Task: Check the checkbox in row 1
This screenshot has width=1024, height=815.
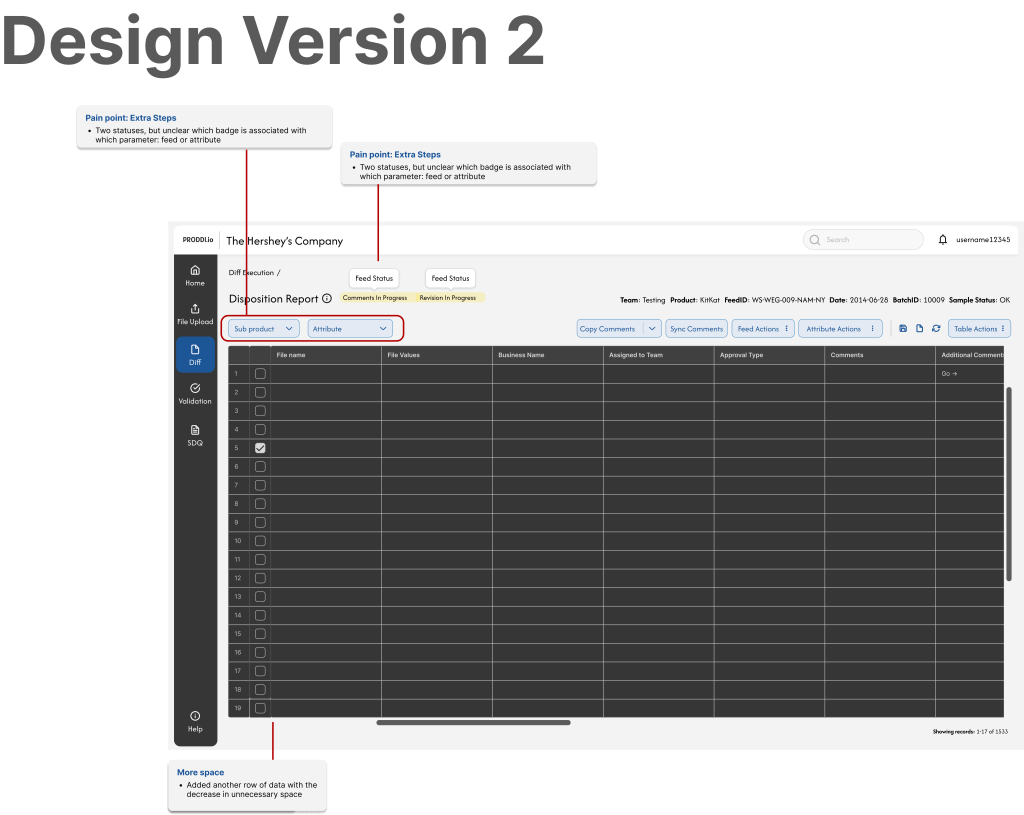Action: point(260,373)
